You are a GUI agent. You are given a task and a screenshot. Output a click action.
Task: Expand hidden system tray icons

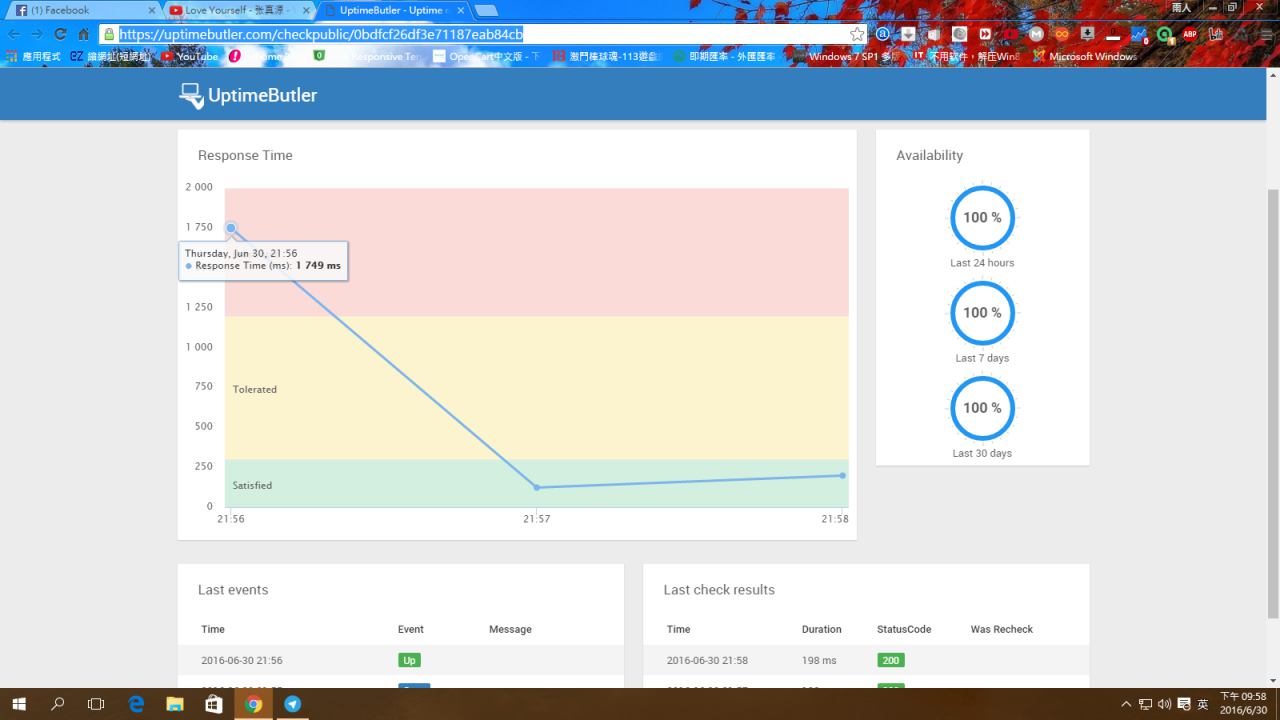(x=1127, y=704)
